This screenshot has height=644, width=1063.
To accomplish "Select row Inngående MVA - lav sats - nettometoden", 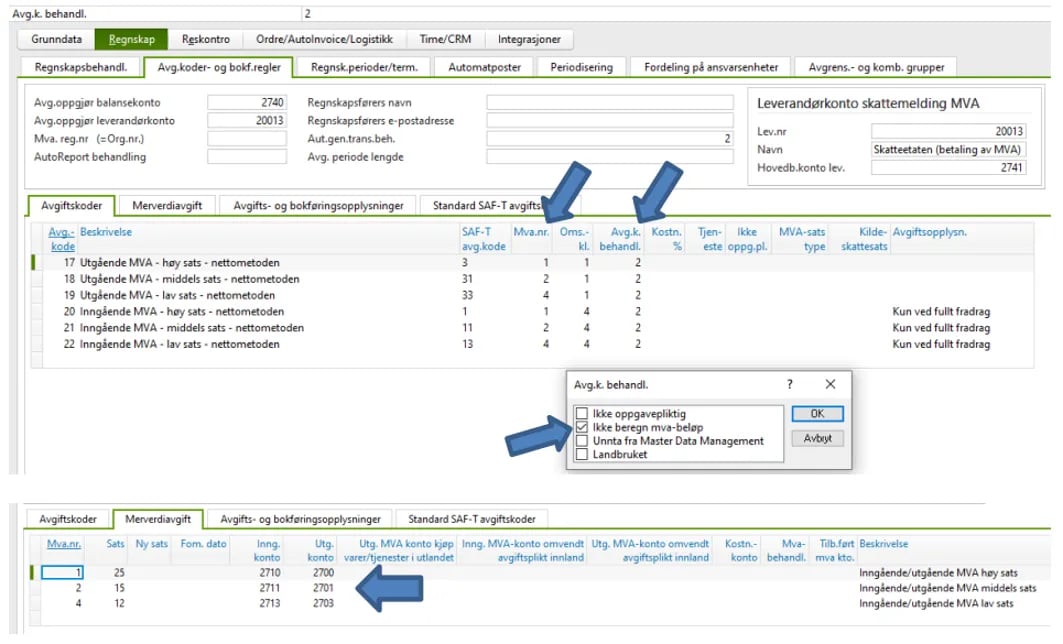I will coord(532,344).
